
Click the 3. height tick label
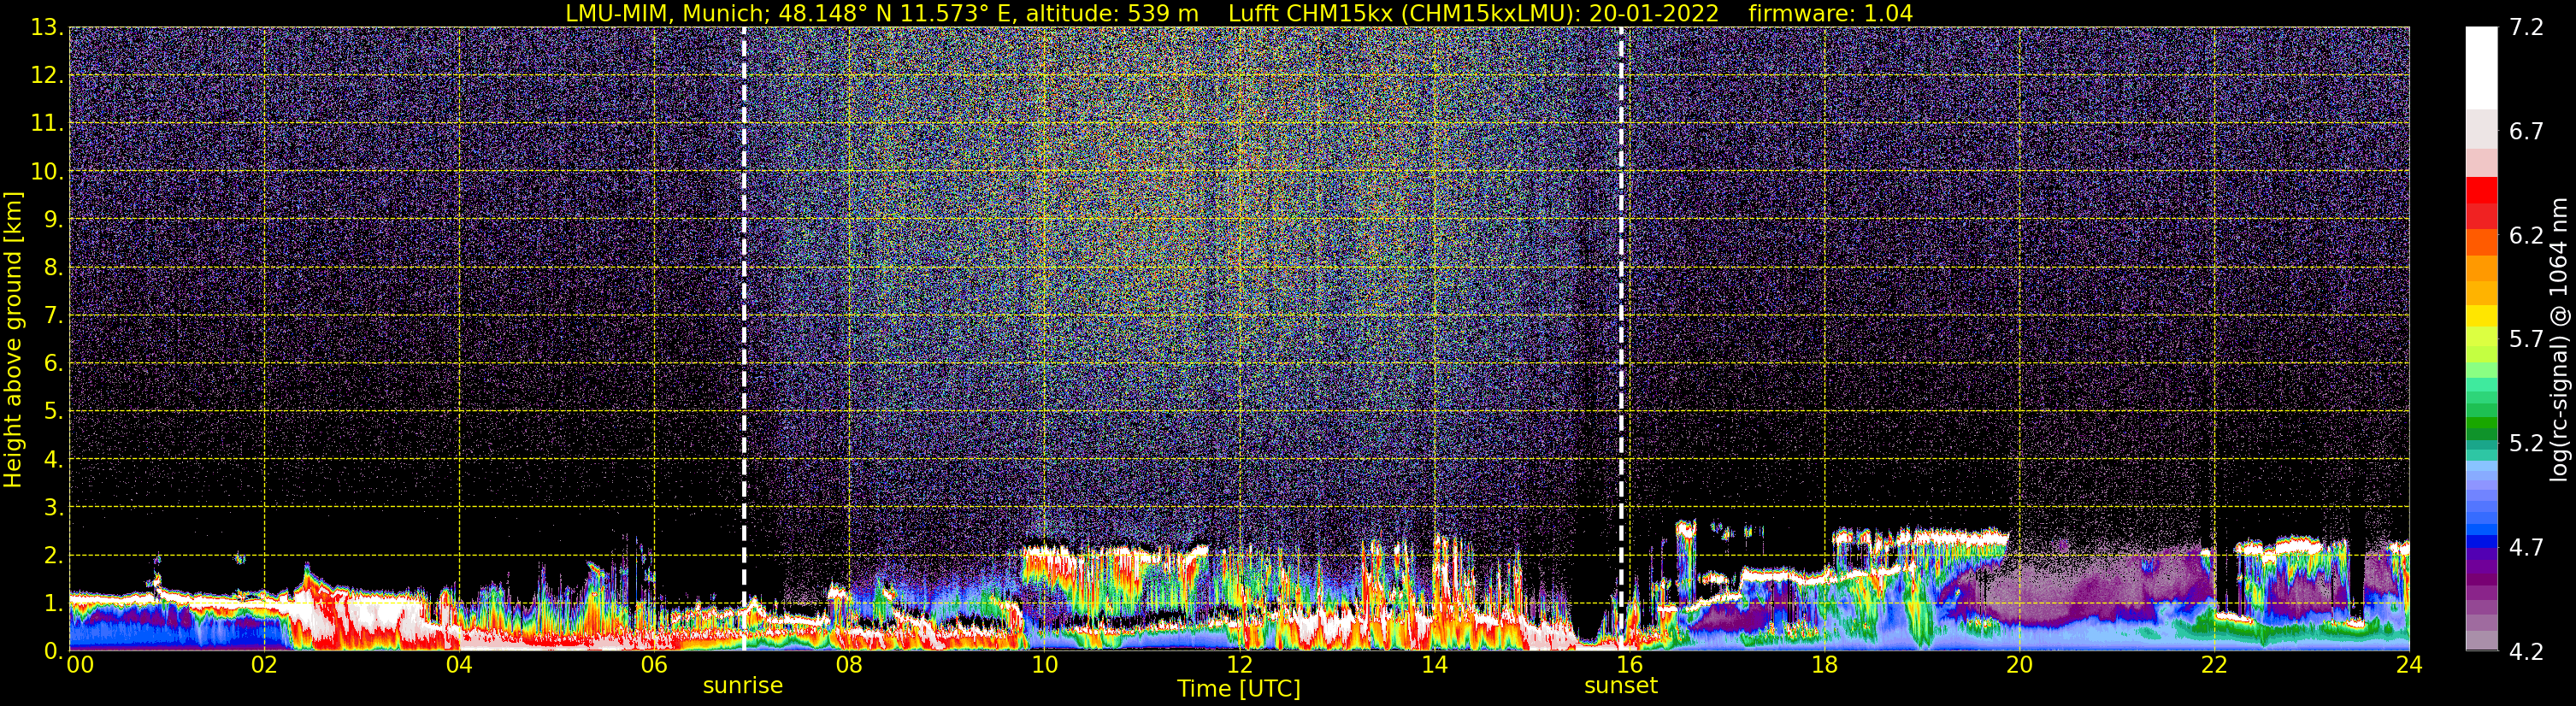click(54, 508)
